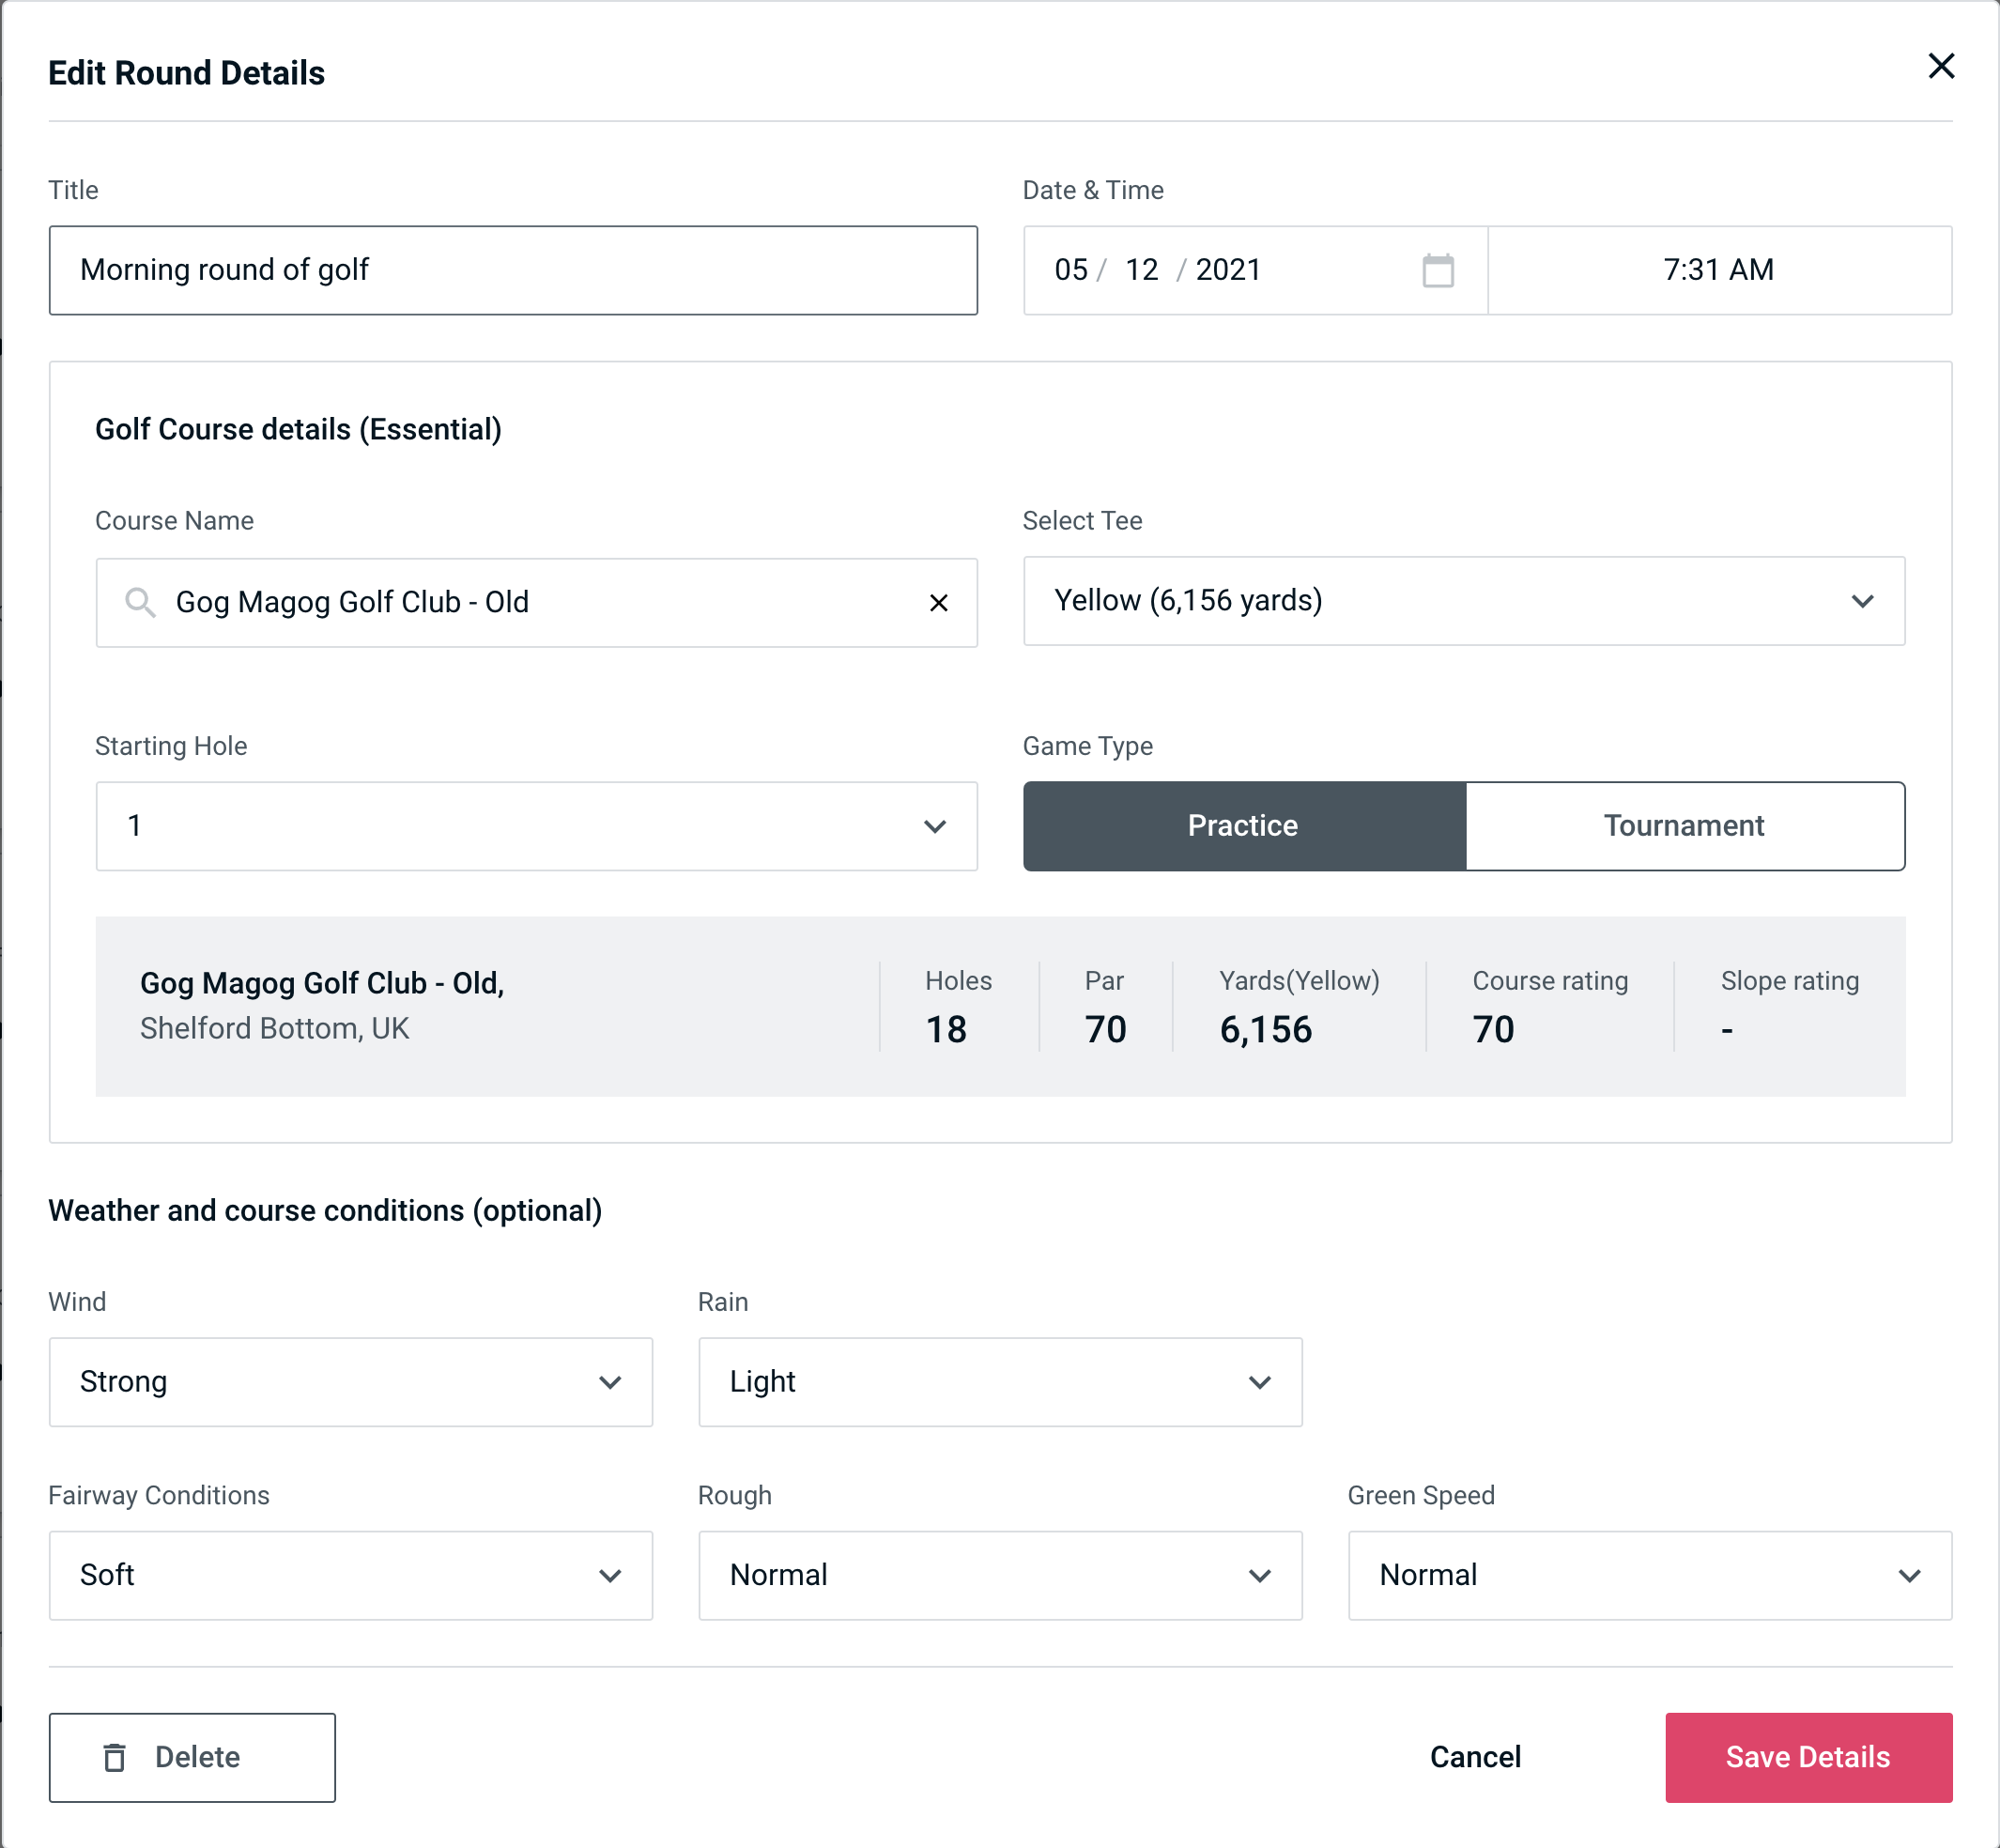Click the calendar icon for date picker
Image resolution: width=2000 pixels, height=1848 pixels.
(1439, 270)
